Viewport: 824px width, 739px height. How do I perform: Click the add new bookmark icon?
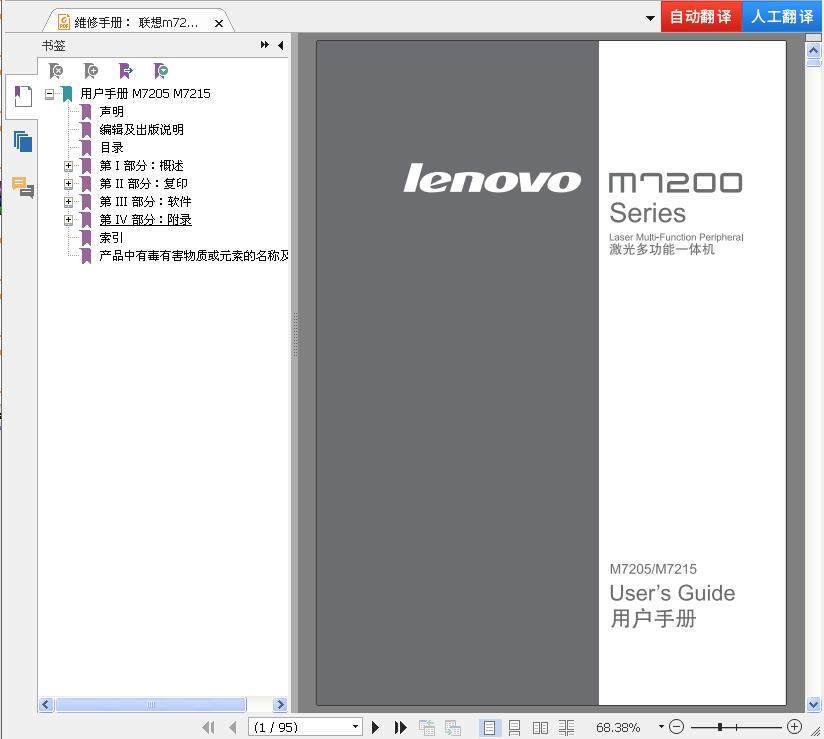pyautogui.click(x=90, y=70)
